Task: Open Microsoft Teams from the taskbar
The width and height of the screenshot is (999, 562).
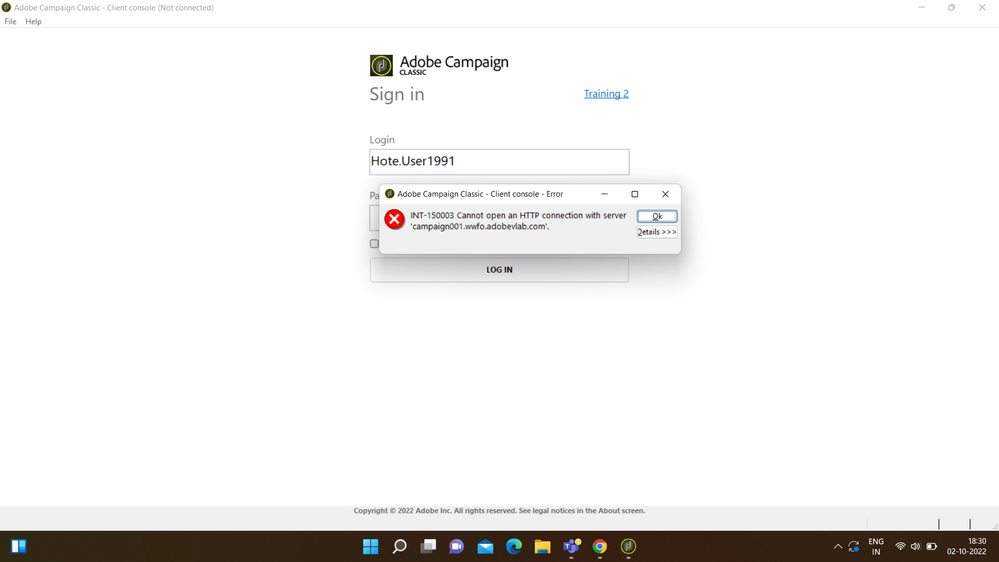Action: click(571, 546)
